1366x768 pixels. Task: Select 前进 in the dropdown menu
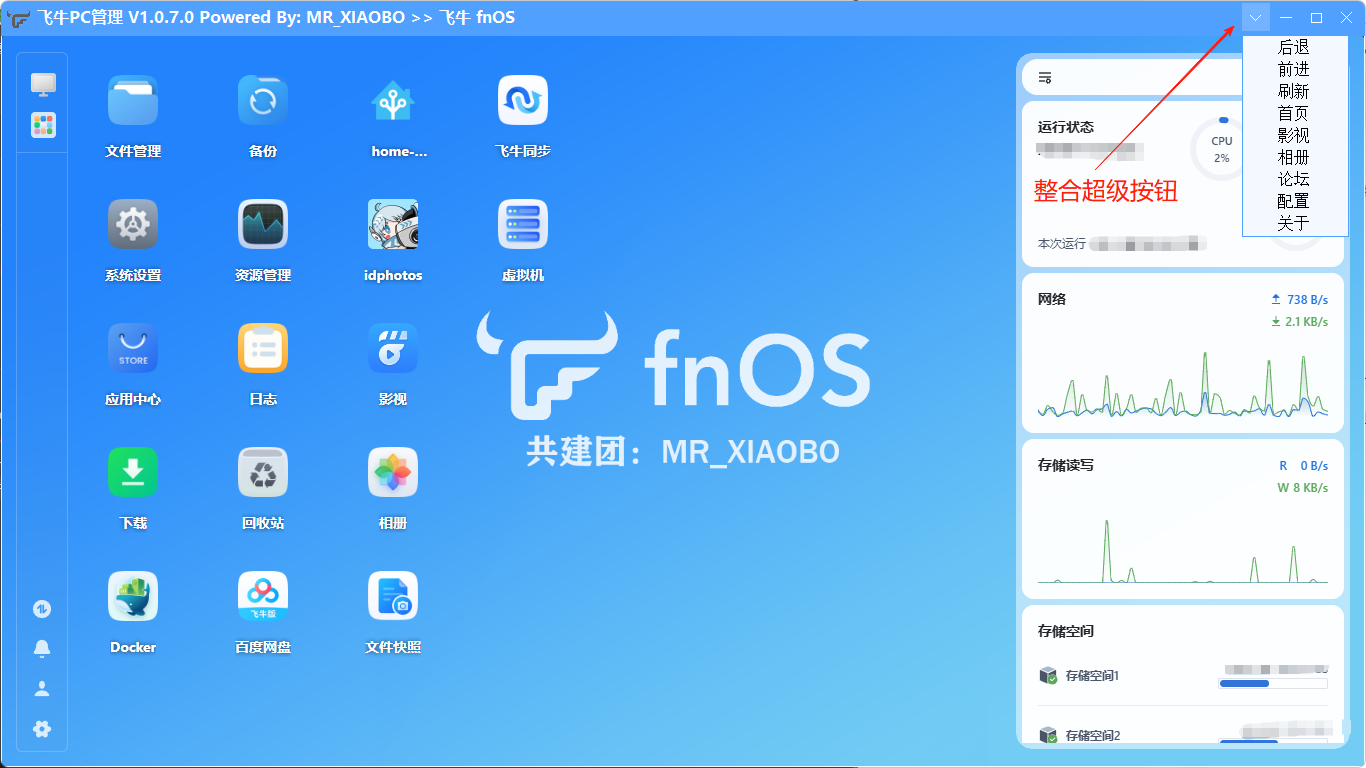click(x=1294, y=69)
